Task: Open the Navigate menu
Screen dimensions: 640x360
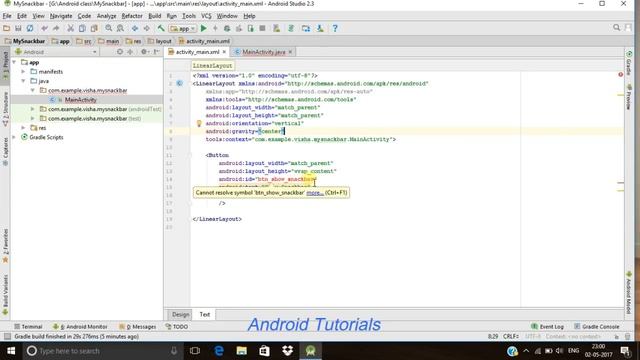Action: (61, 16)
